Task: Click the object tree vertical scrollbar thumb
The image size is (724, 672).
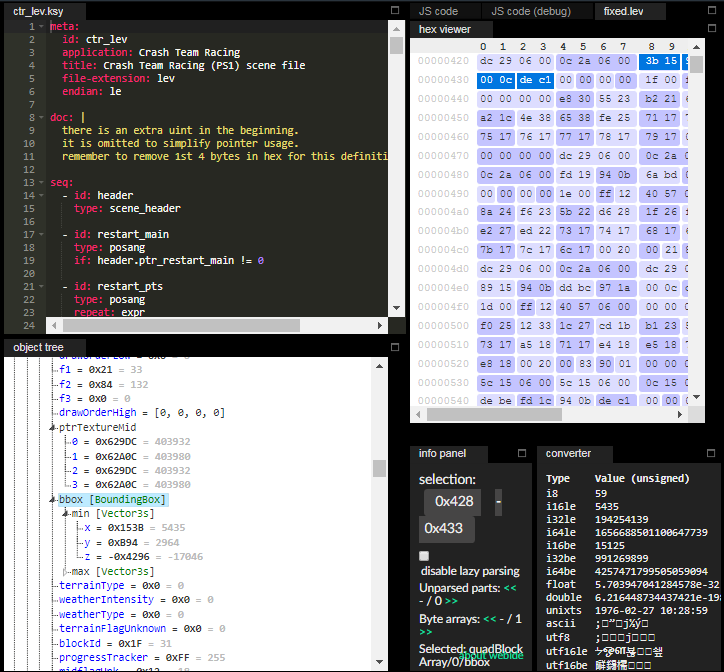Action: tap(380, 468)
